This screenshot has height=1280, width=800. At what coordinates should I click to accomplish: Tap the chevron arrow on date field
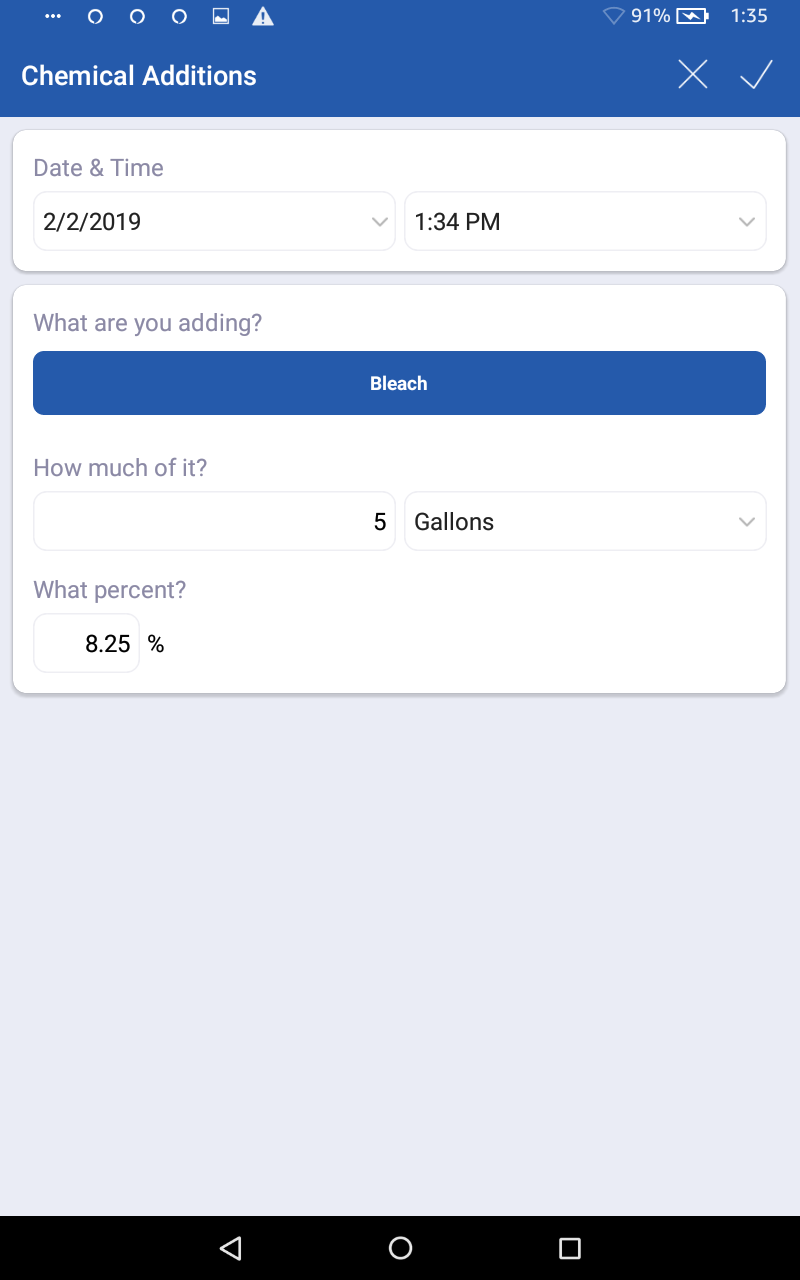click(379, 221)
